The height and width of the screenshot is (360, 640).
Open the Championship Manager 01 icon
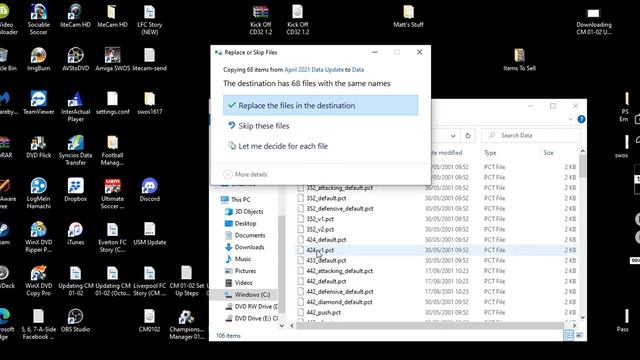(x=187, y=325)
